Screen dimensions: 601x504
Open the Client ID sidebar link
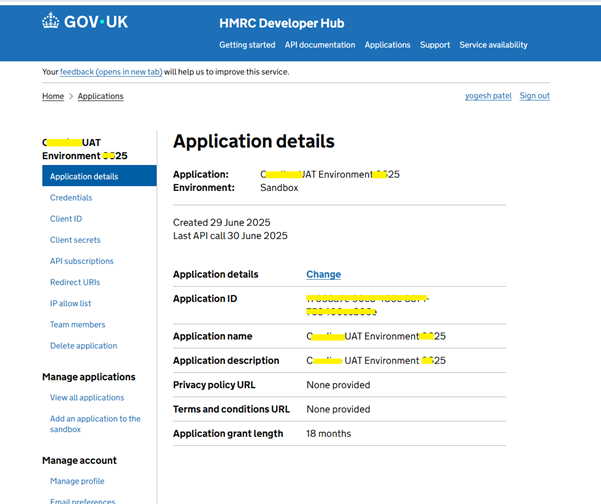point(66,218)
